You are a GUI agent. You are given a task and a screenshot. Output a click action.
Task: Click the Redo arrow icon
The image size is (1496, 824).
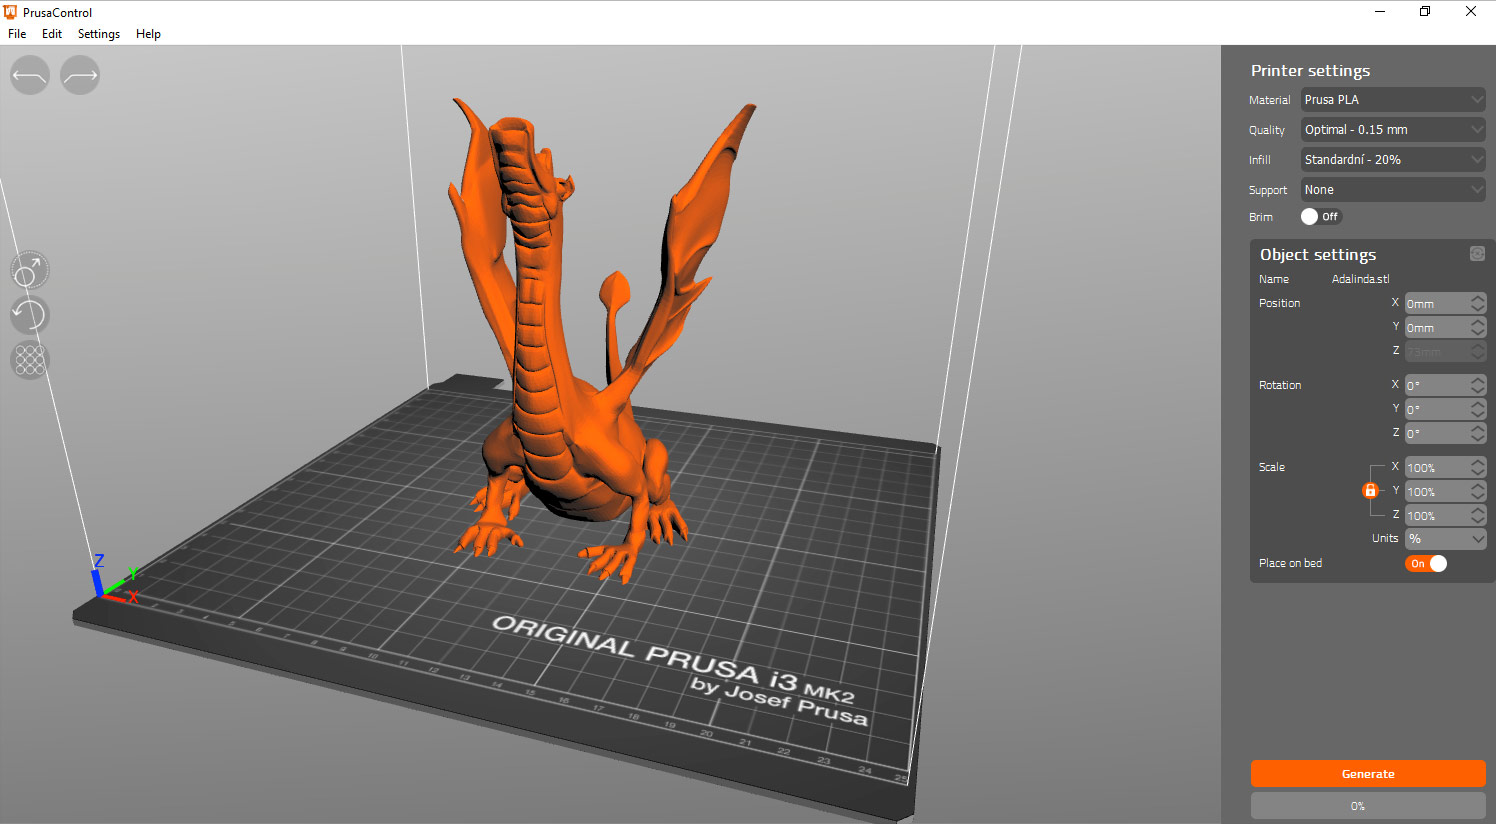pos(79,75)
